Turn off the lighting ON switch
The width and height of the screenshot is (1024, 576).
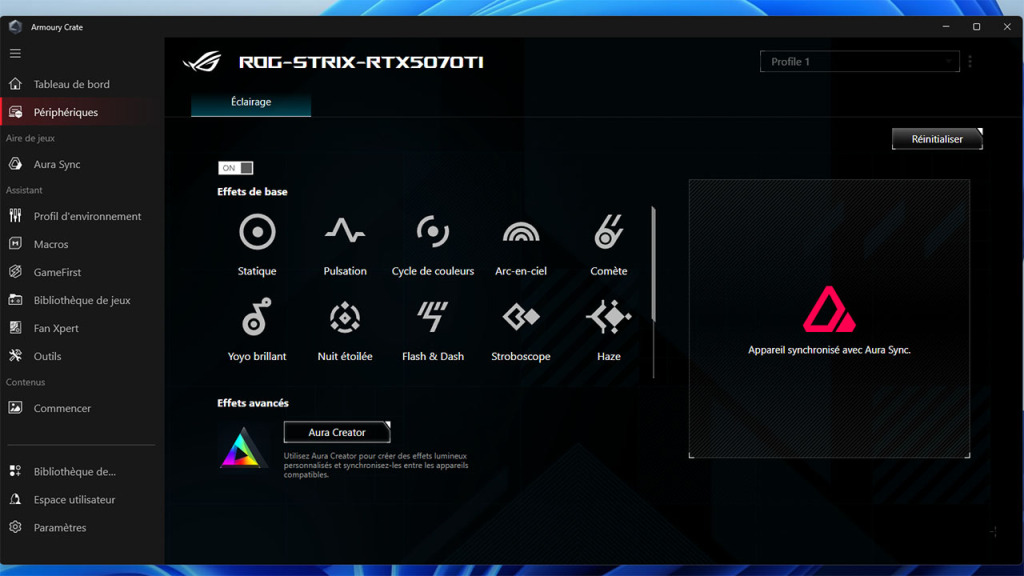pos(235,168)
